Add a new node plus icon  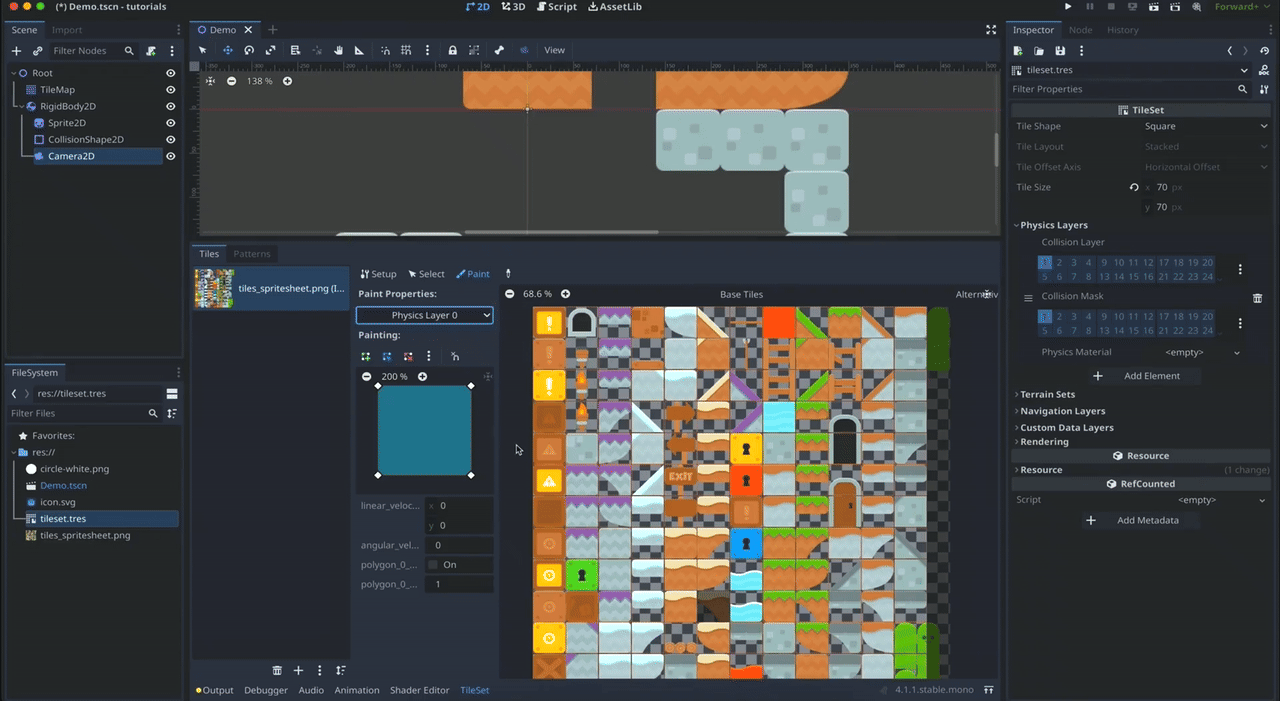(16, 51)
